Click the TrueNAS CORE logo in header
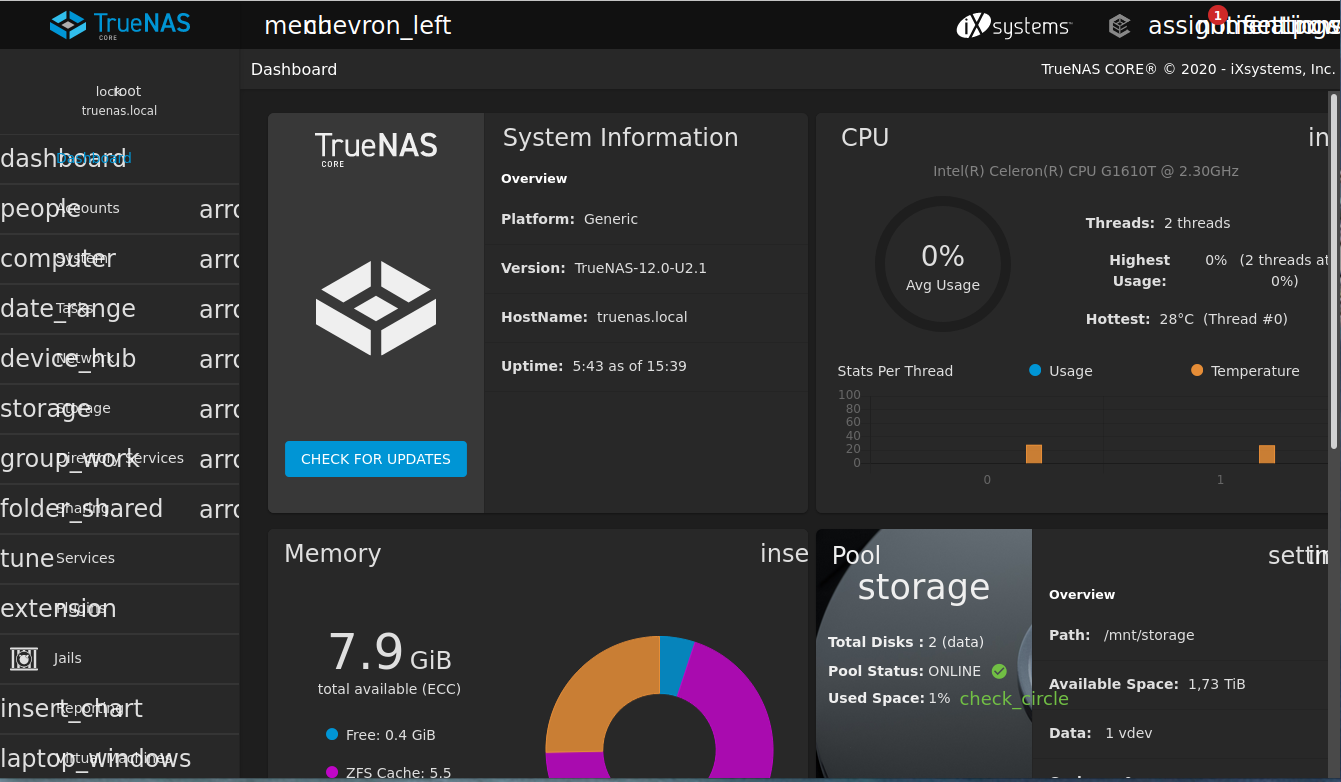1341x782 pixels. click(x=120, y=24)
